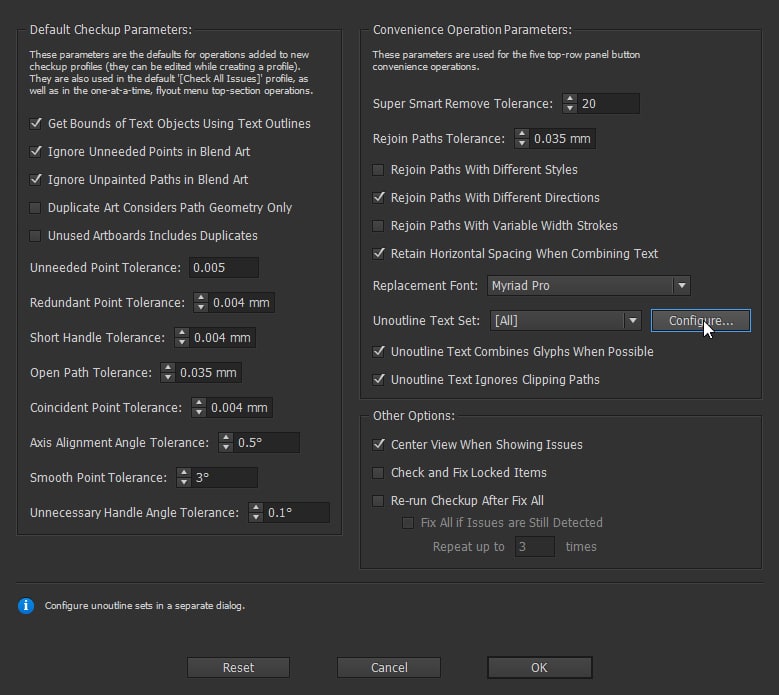Viewport: 779px width, 695px height.
Task: Click the Smooth Point Tolerance stepper arrows
Action: (x=184, y=477)
